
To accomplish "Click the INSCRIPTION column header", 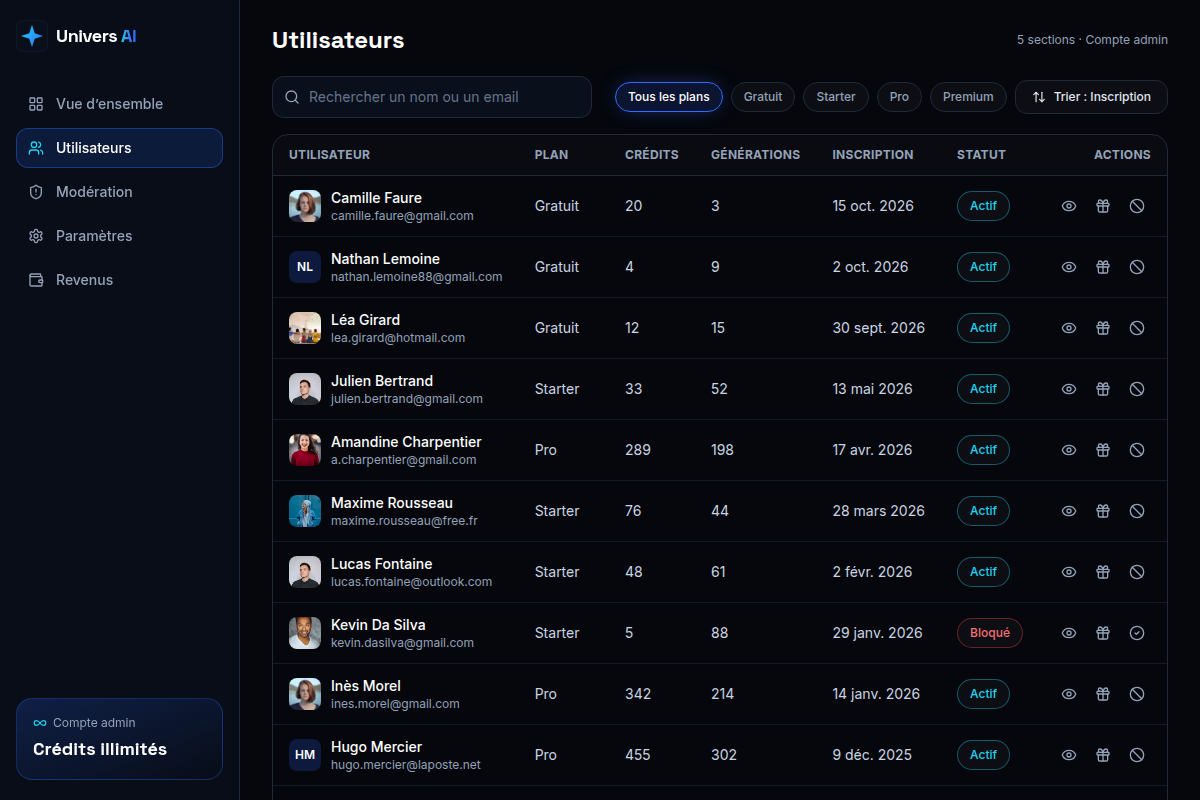I will coord(873,155).
